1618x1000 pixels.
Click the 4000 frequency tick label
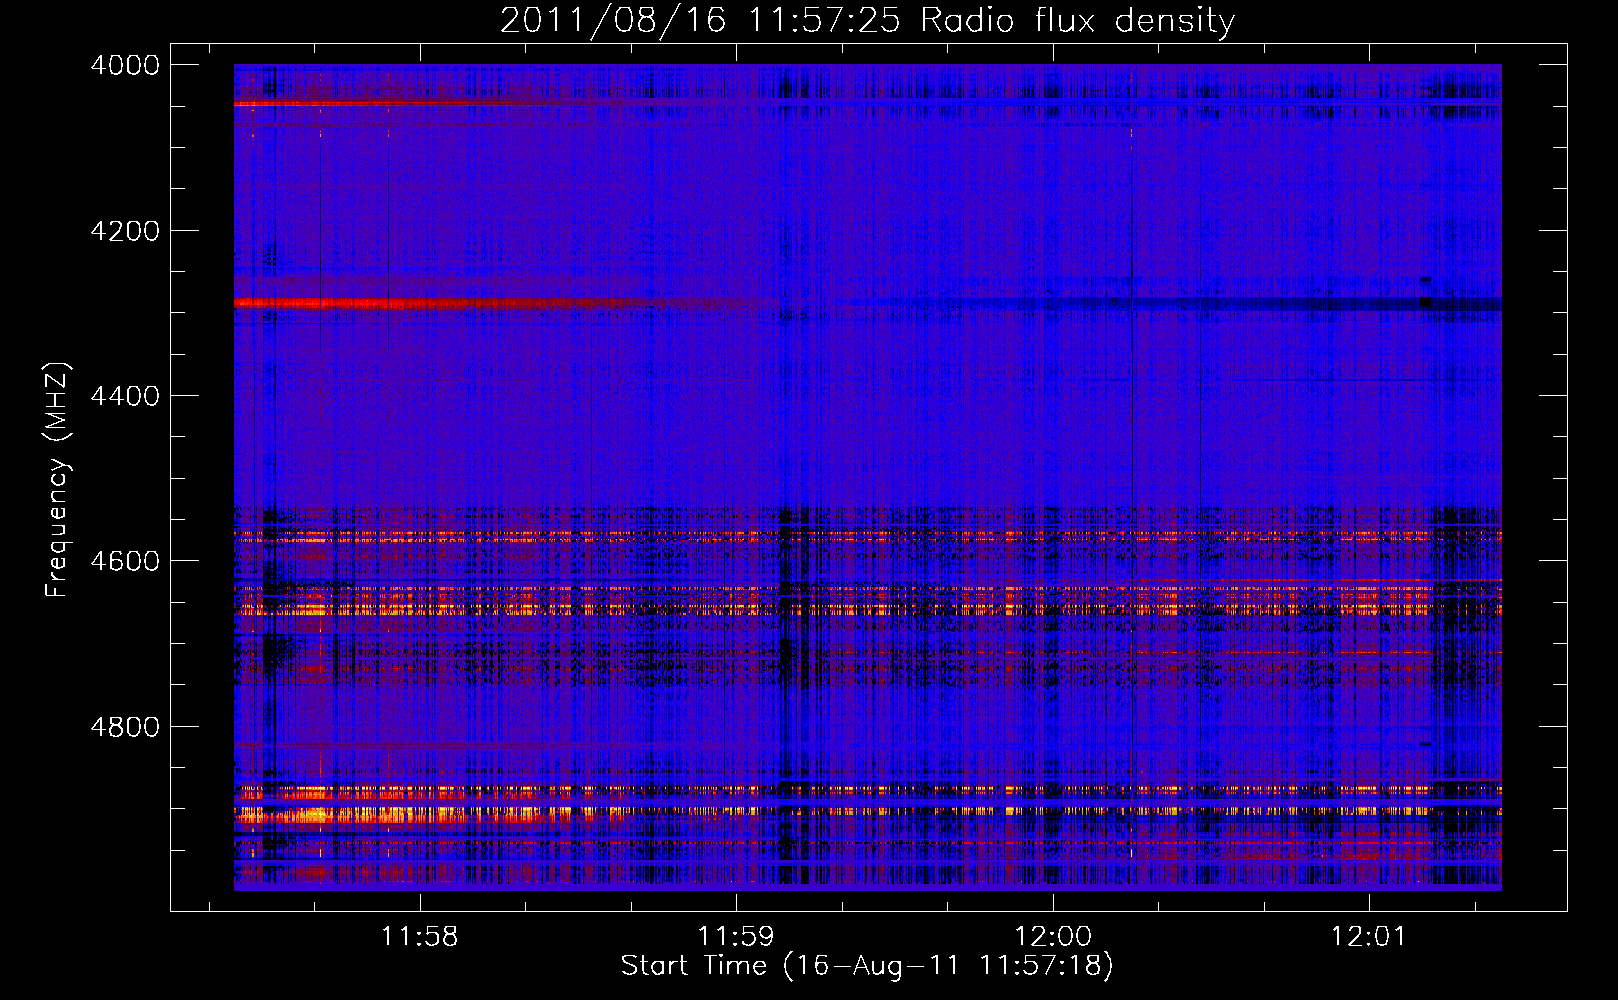click(x=125, y=65)
